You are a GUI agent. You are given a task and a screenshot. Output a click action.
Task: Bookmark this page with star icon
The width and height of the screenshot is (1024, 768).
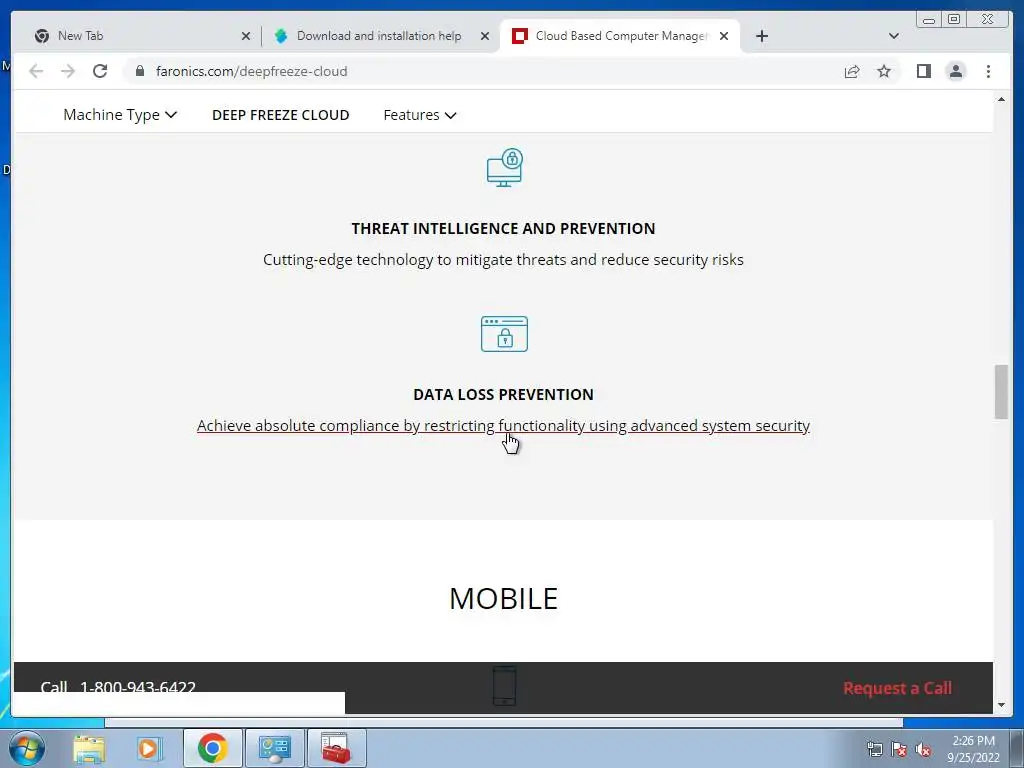pos(884,71)
